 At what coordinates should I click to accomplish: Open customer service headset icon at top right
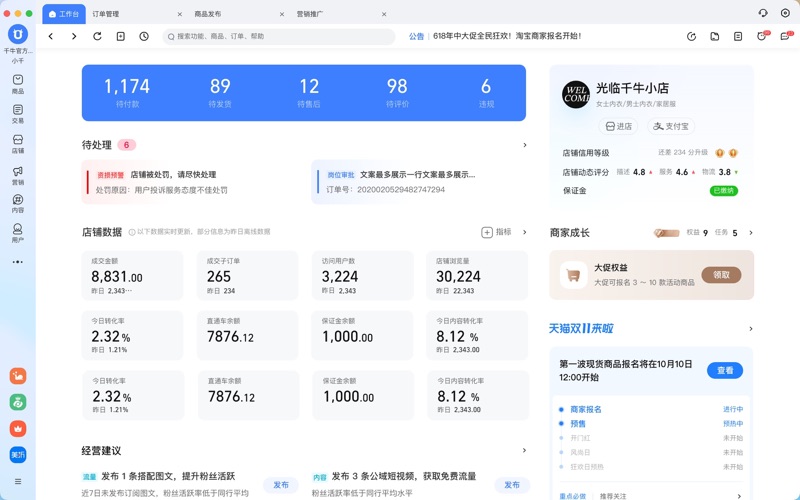pos(763,13)
